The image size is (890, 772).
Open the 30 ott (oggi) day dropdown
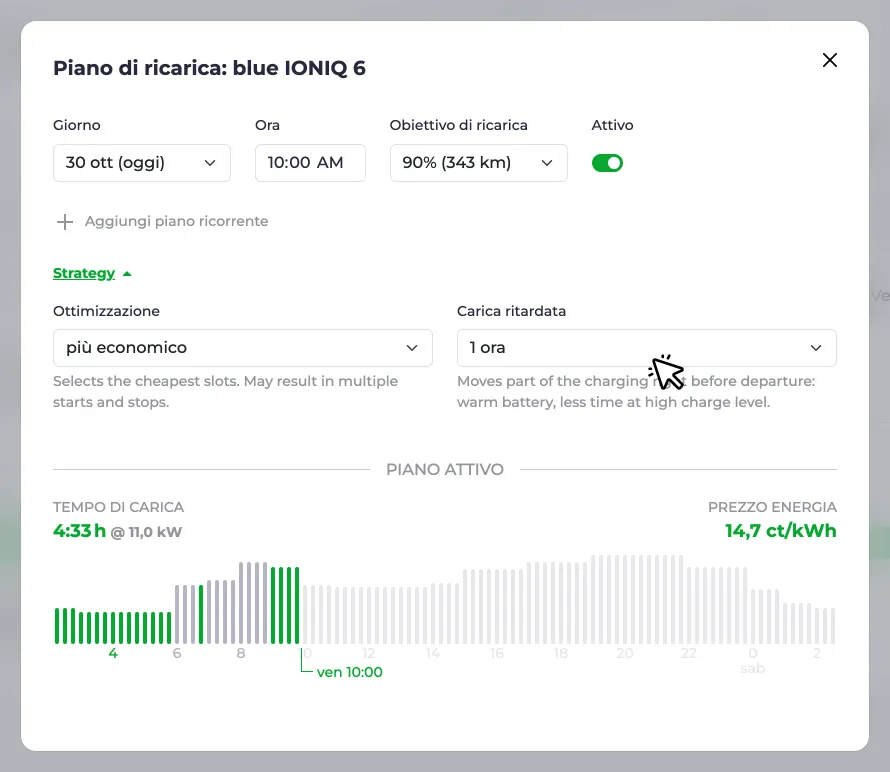(142, 163)
